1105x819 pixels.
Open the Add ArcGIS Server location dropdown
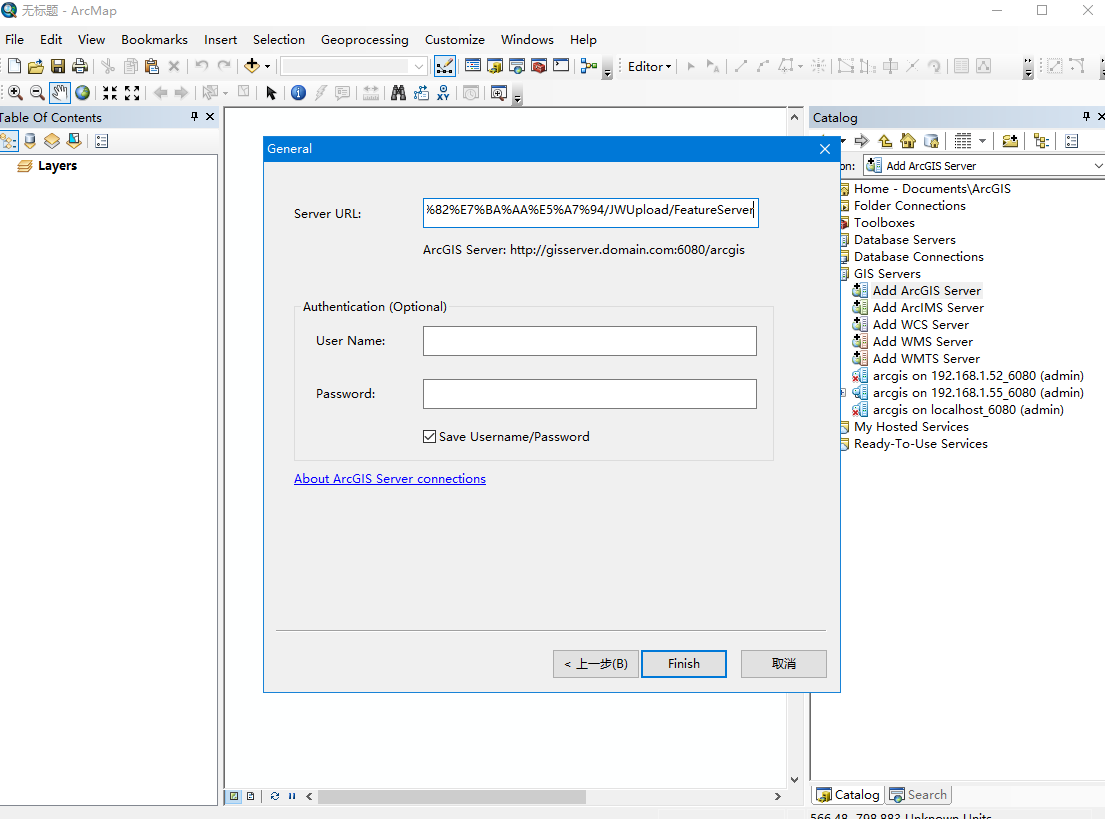(x=1096, y=165)
